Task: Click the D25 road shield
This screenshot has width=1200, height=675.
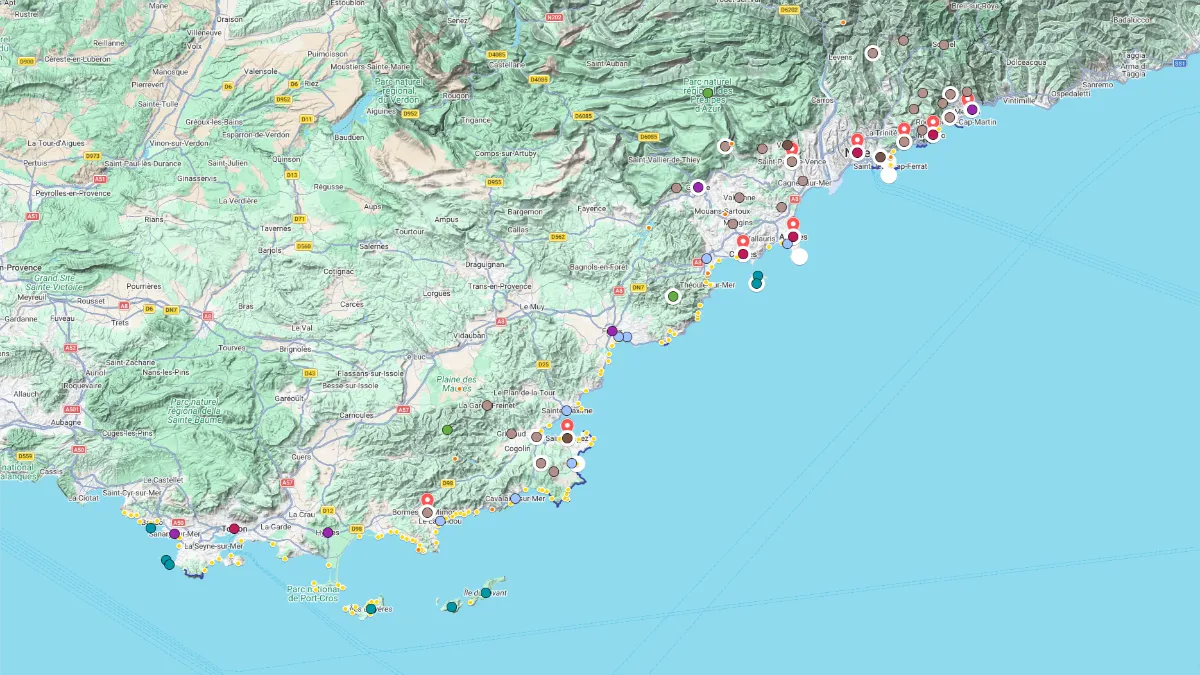Action: 544,365
